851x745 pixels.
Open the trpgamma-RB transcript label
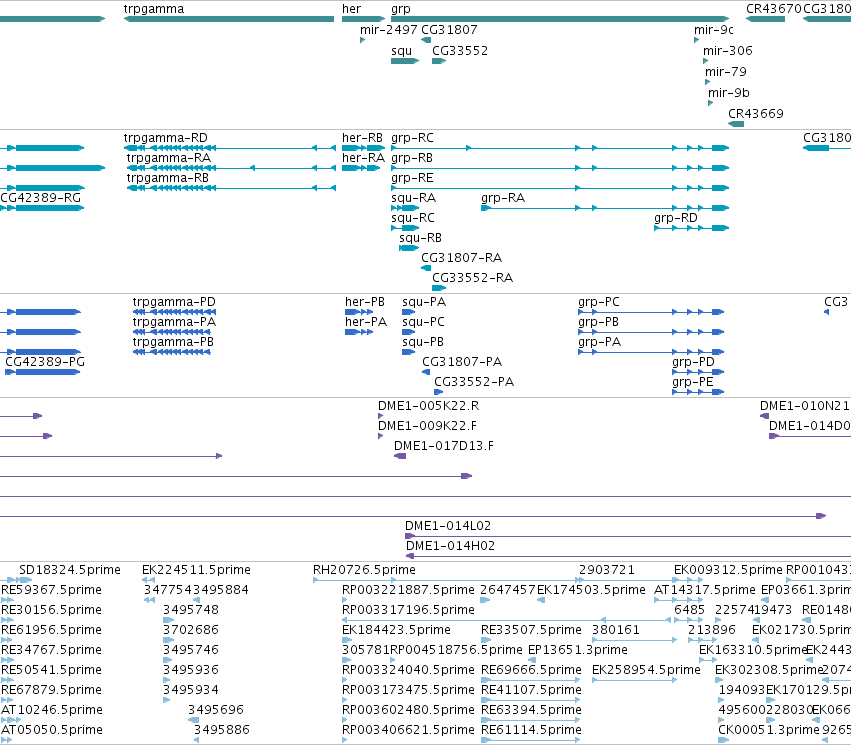(168, 178)
